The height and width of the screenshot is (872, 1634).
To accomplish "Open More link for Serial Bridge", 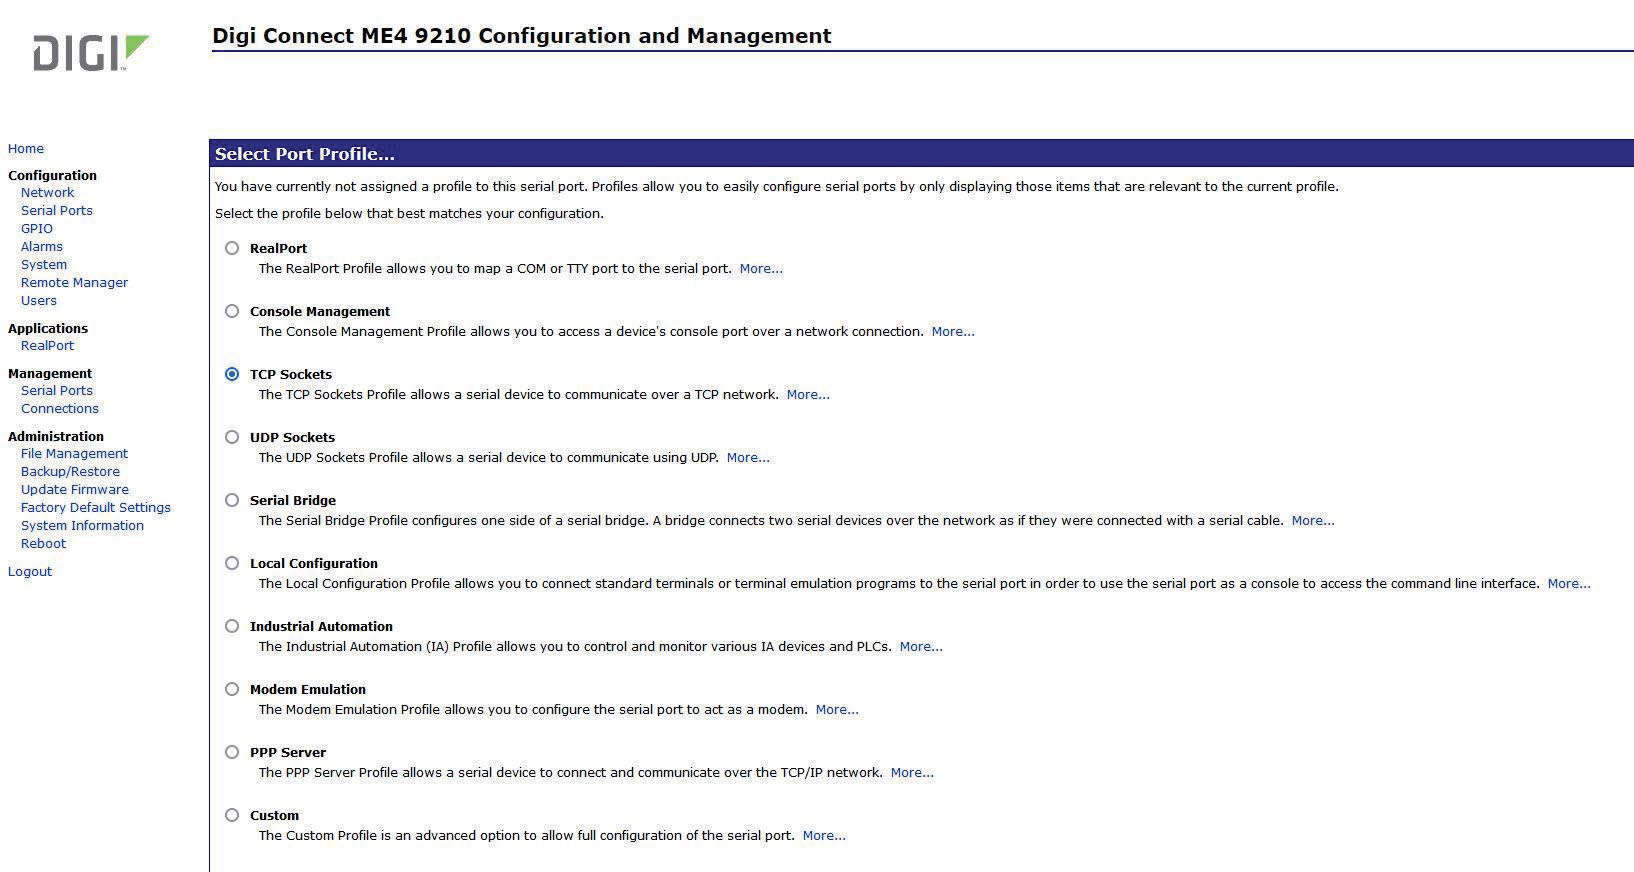I will (x=1313, y=521).
